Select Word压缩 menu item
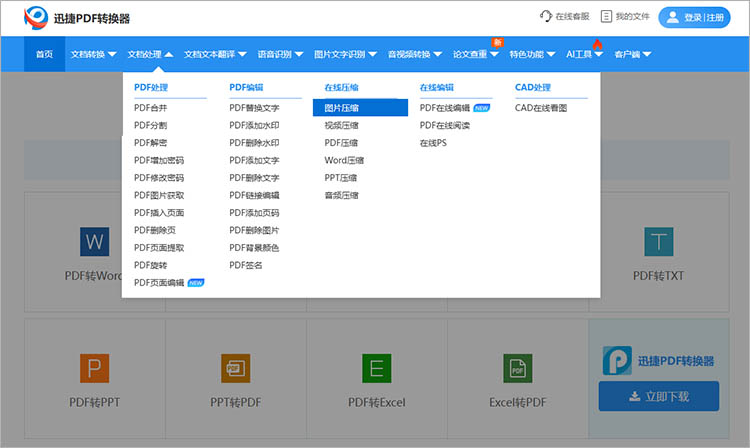This screenshot has height=448, width=750. tap(344, 160)
